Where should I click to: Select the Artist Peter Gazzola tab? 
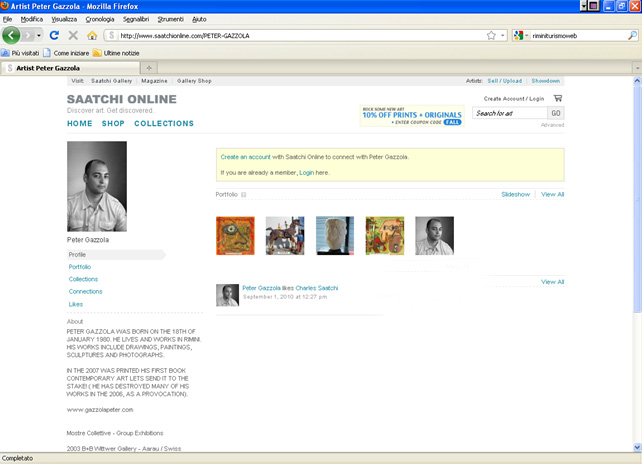(70, 68)
